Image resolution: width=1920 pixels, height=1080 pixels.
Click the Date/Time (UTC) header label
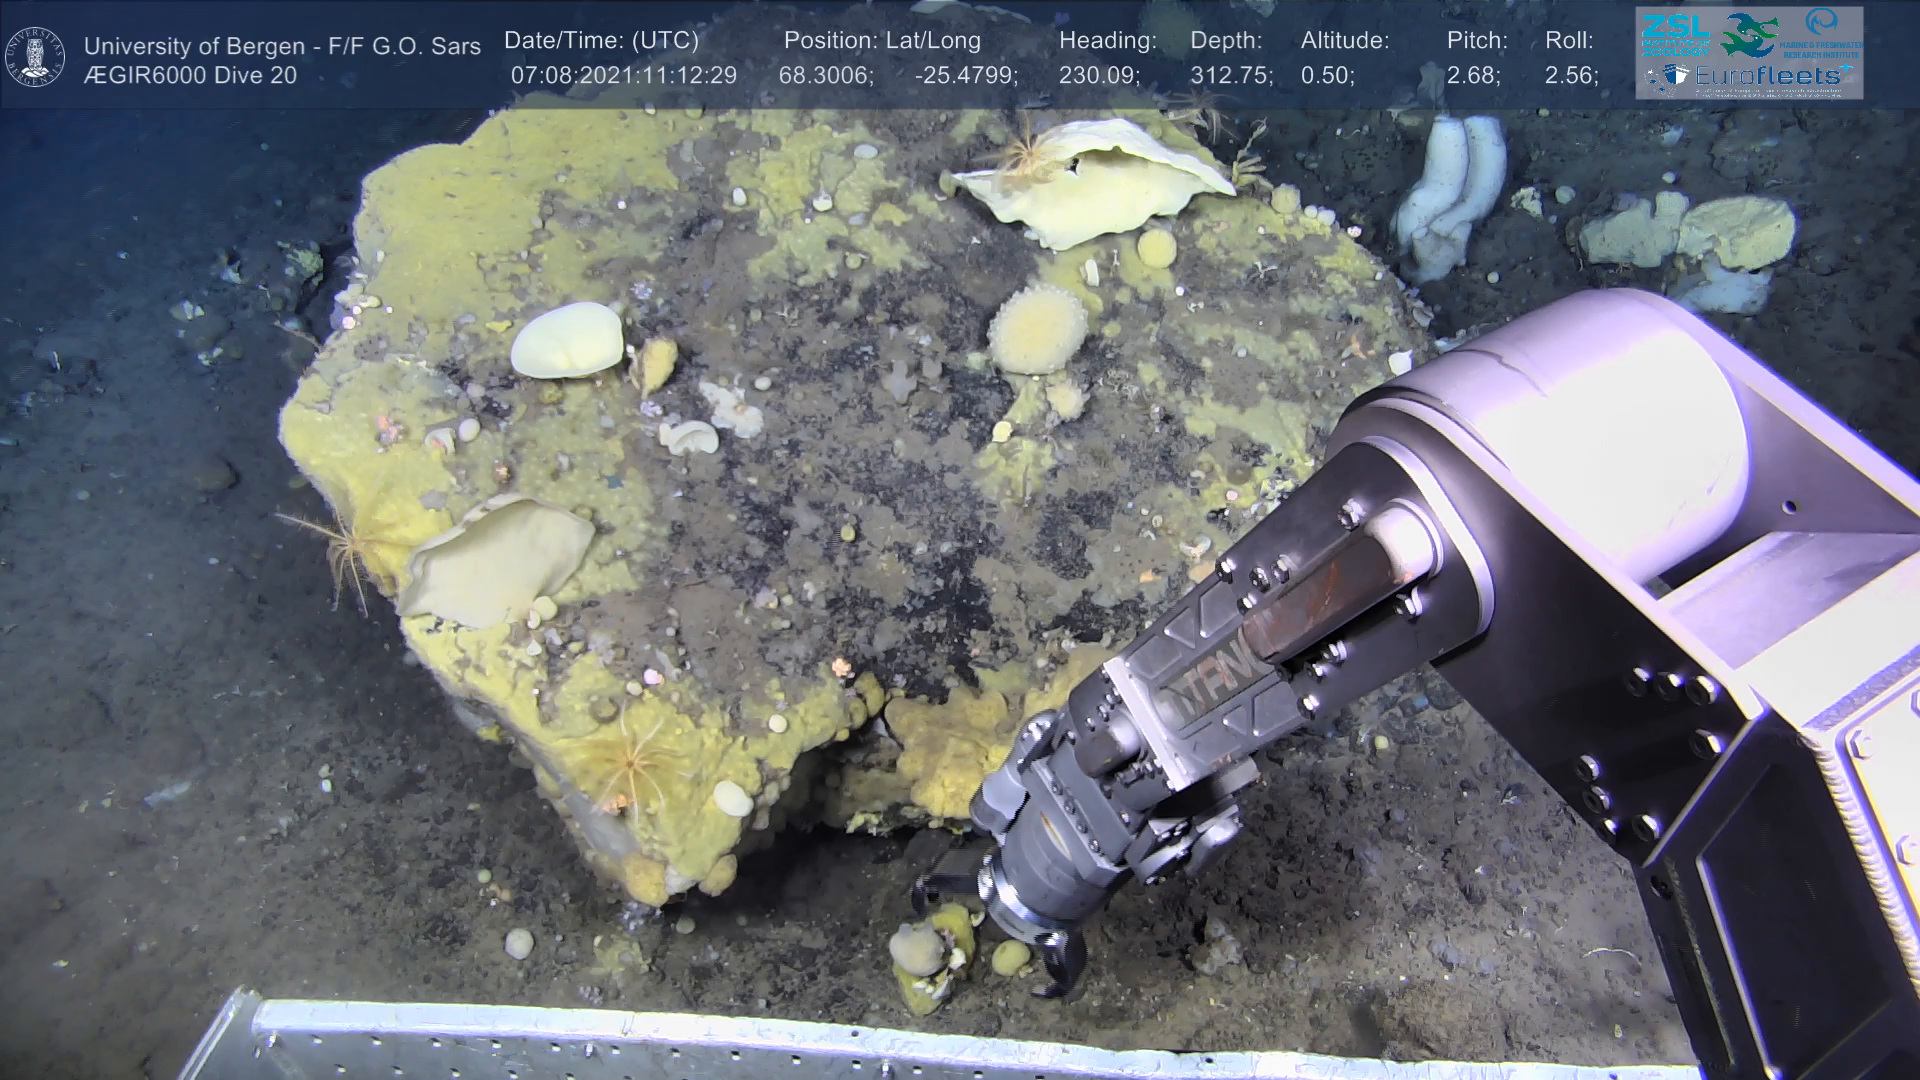click(x=601, y=41)
